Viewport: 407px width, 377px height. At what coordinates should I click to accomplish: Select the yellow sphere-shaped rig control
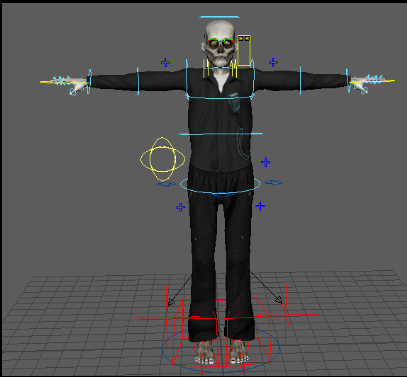coord(162,159)
